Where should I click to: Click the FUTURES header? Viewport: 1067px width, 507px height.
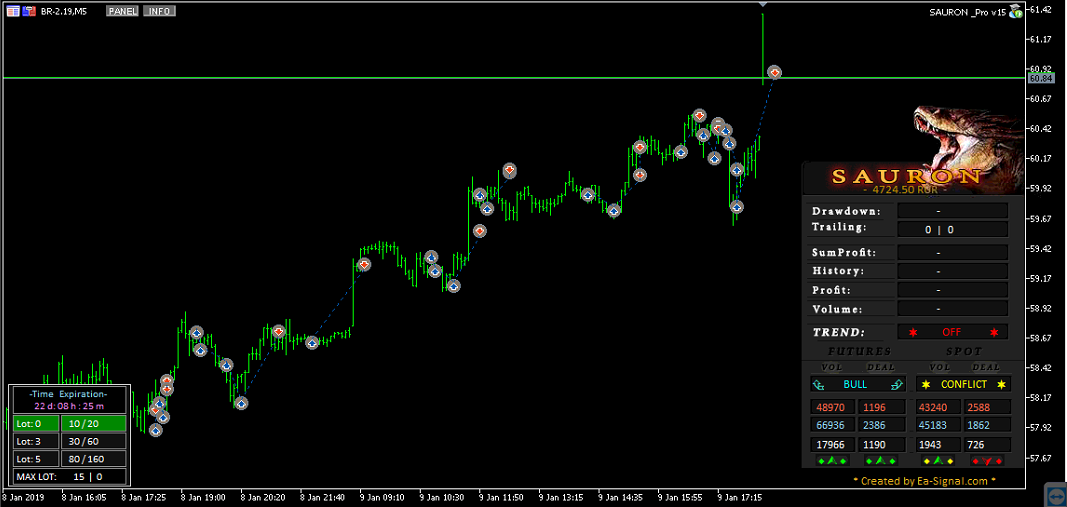pyautogui.click(x=859, y=351)
